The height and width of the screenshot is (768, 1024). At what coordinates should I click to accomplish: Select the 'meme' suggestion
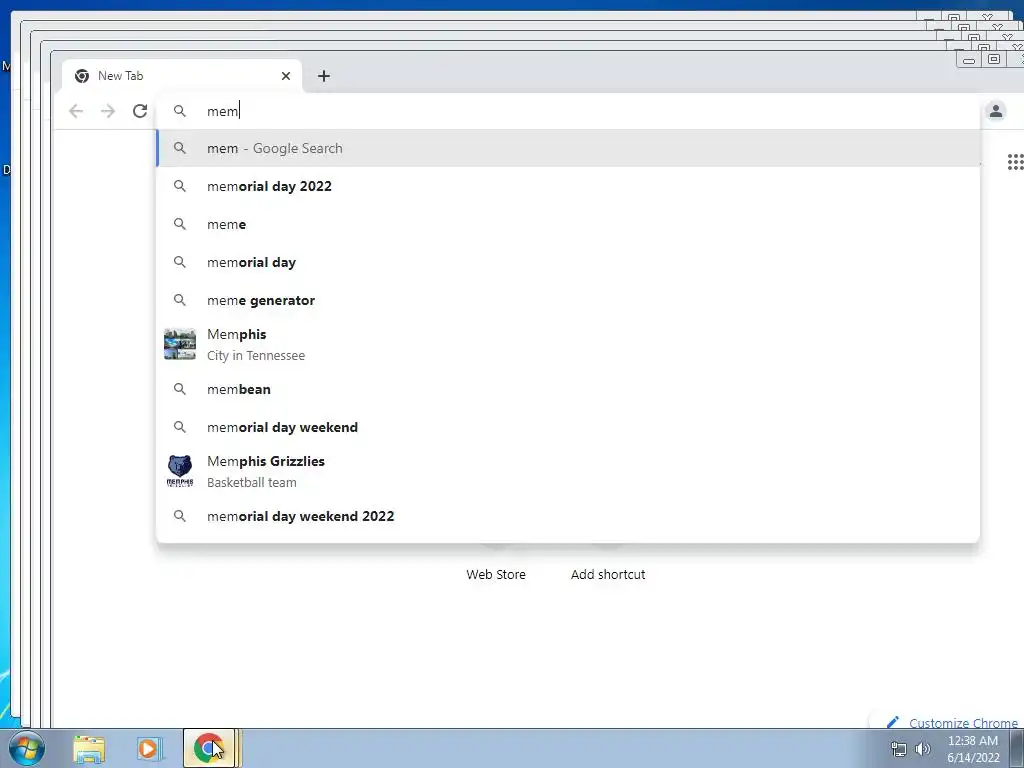[568, 224]
